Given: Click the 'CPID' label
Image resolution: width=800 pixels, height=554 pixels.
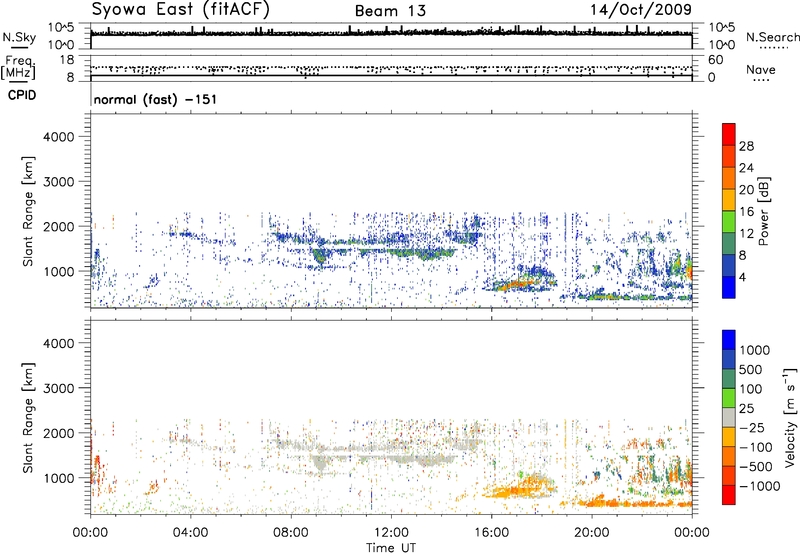Looking at the screenshot, I should click(22, 95).
